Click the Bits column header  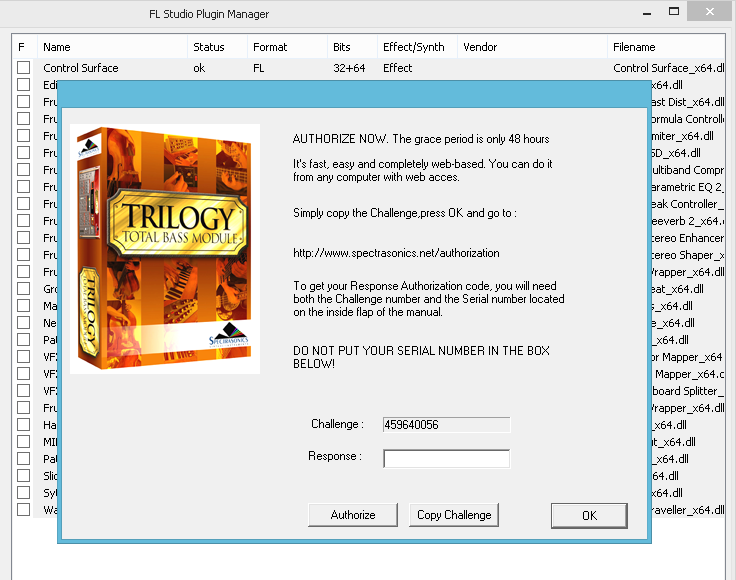(x=342, y=47)
